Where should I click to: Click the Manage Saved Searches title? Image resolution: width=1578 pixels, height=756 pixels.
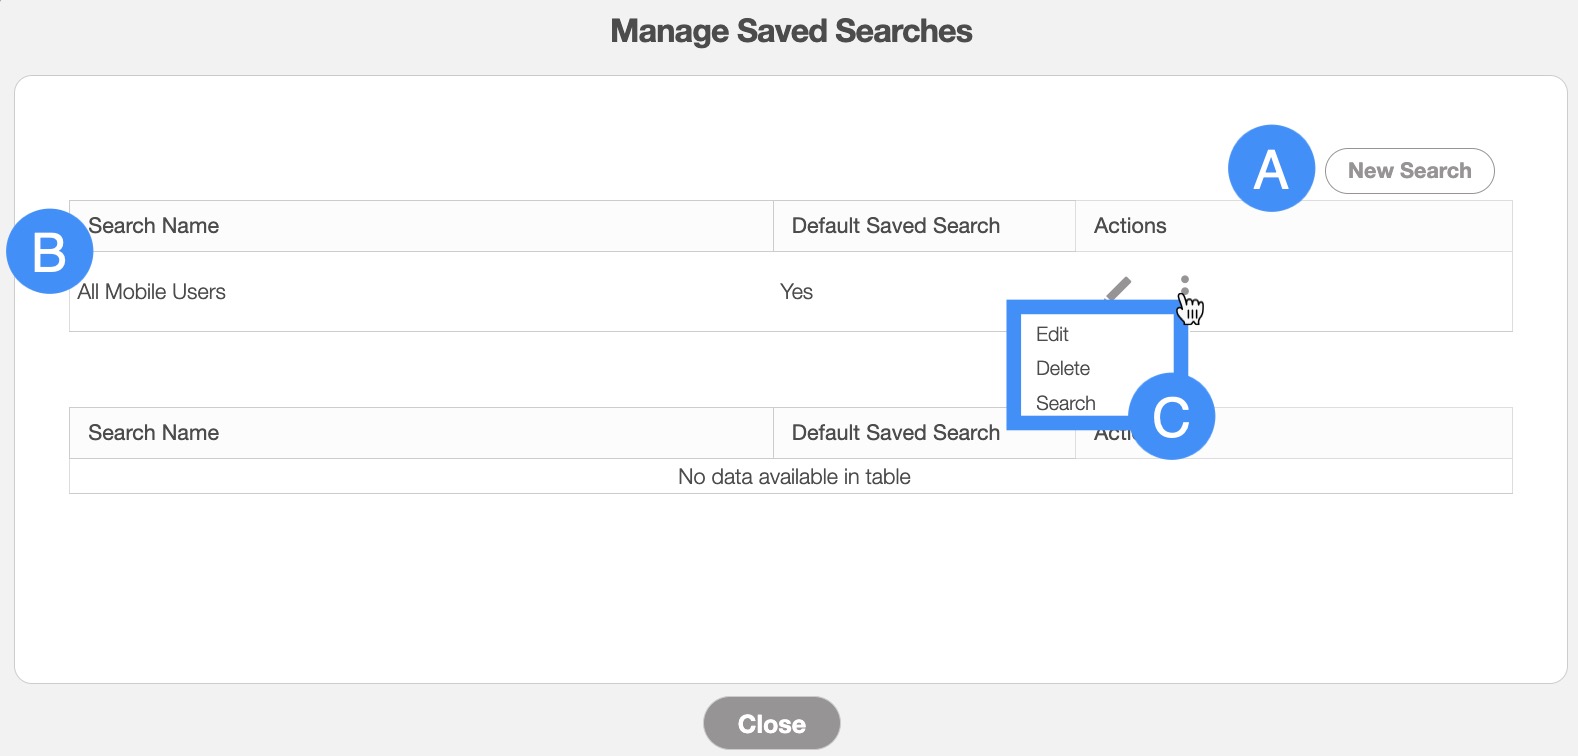tap(791, 31)
